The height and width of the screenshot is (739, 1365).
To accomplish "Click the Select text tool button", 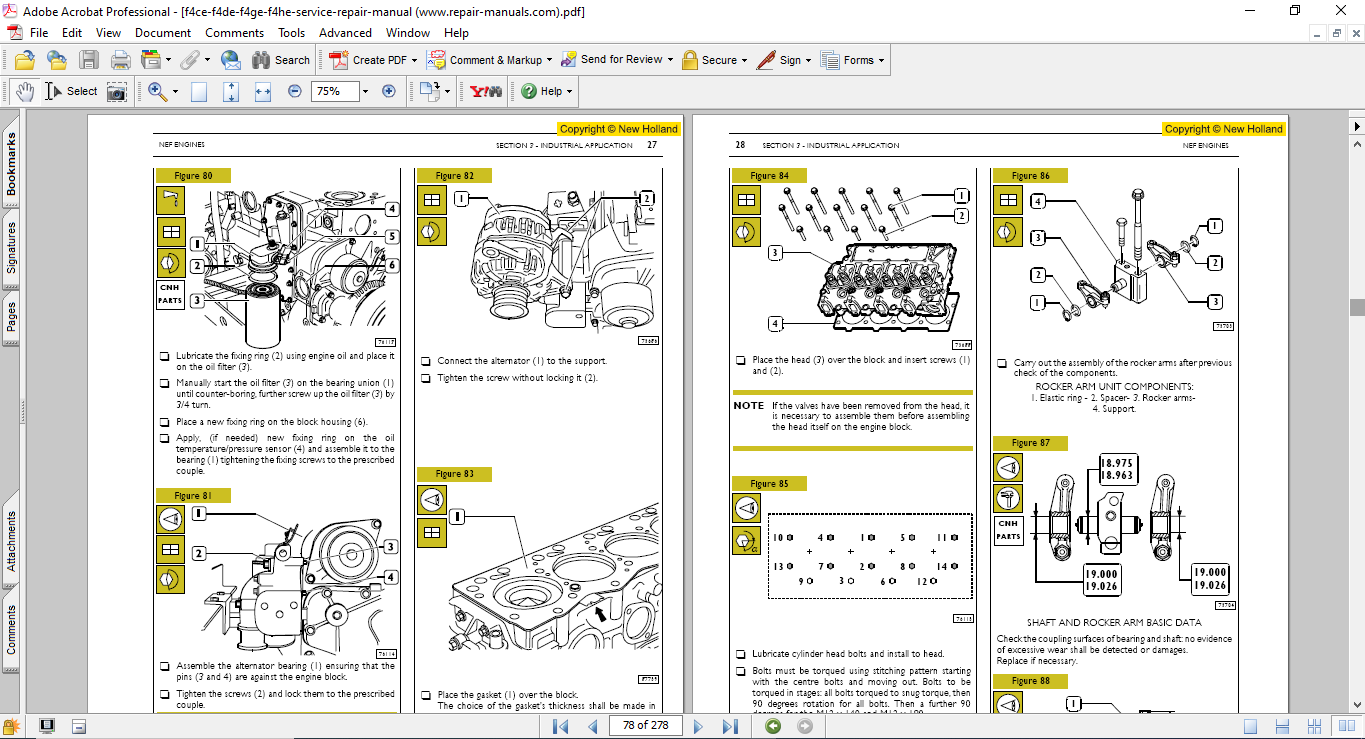I will pos(71,91).
